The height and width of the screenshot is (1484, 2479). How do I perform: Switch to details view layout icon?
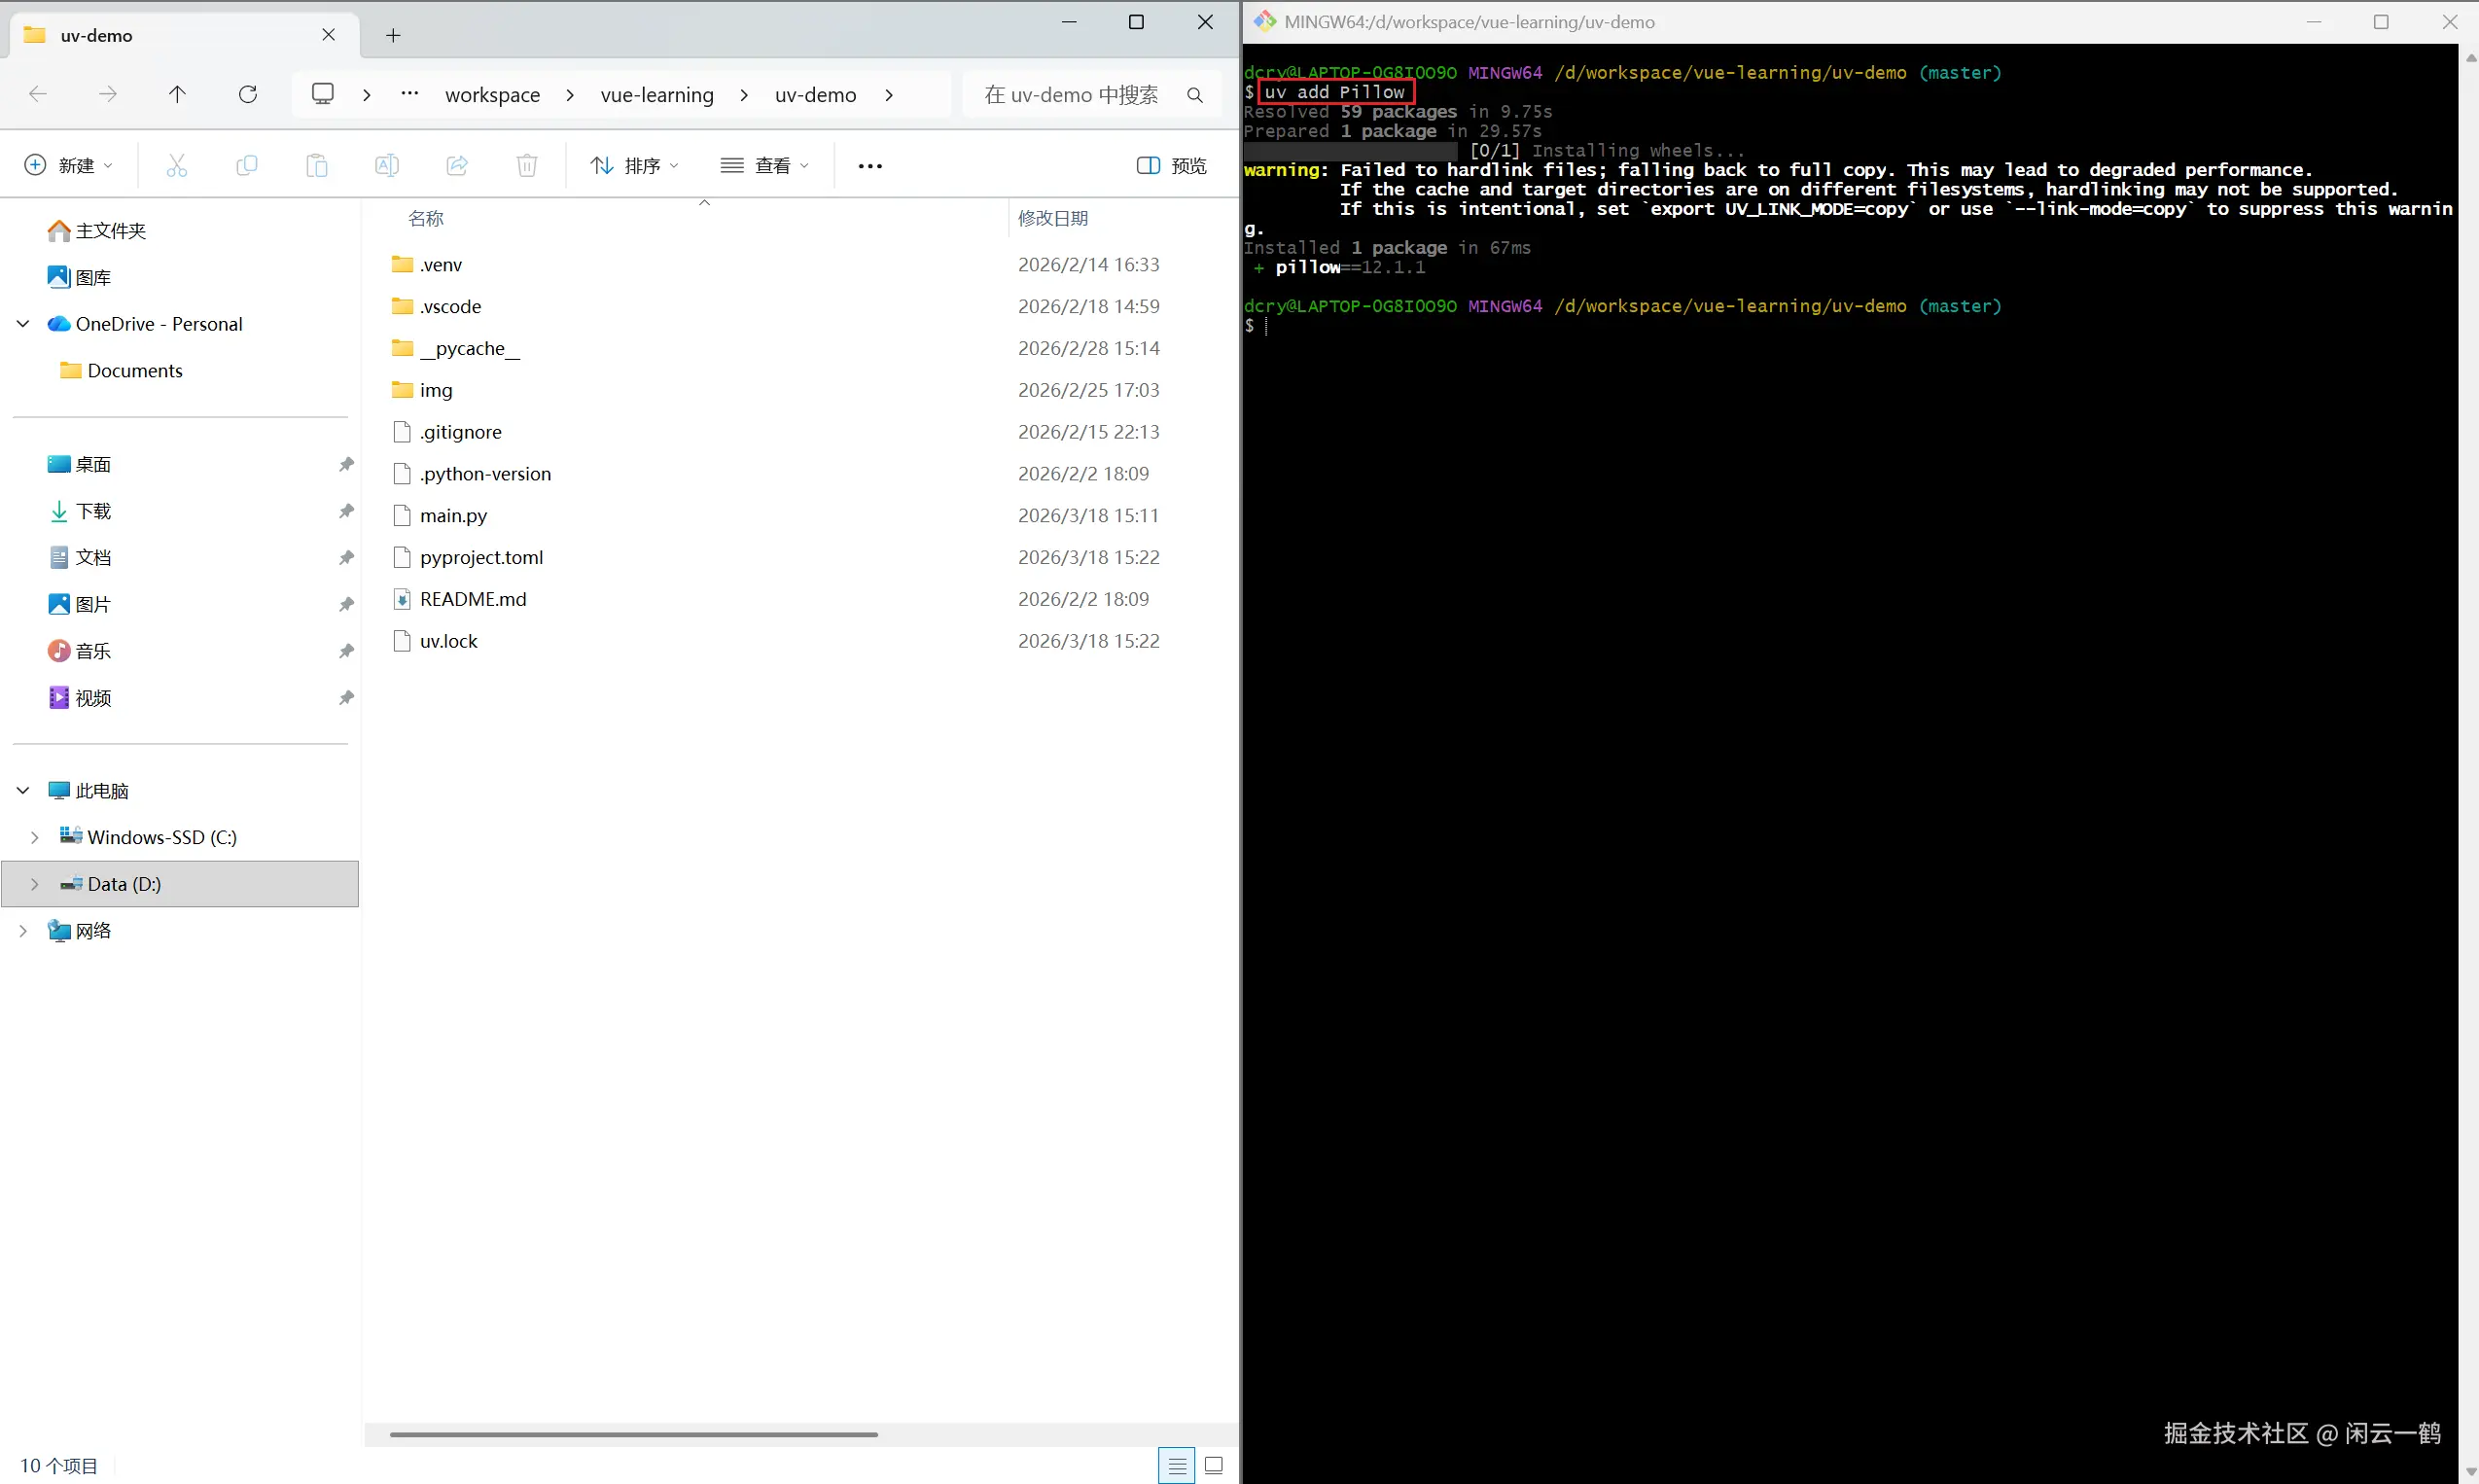[x=1177, y=1466]
